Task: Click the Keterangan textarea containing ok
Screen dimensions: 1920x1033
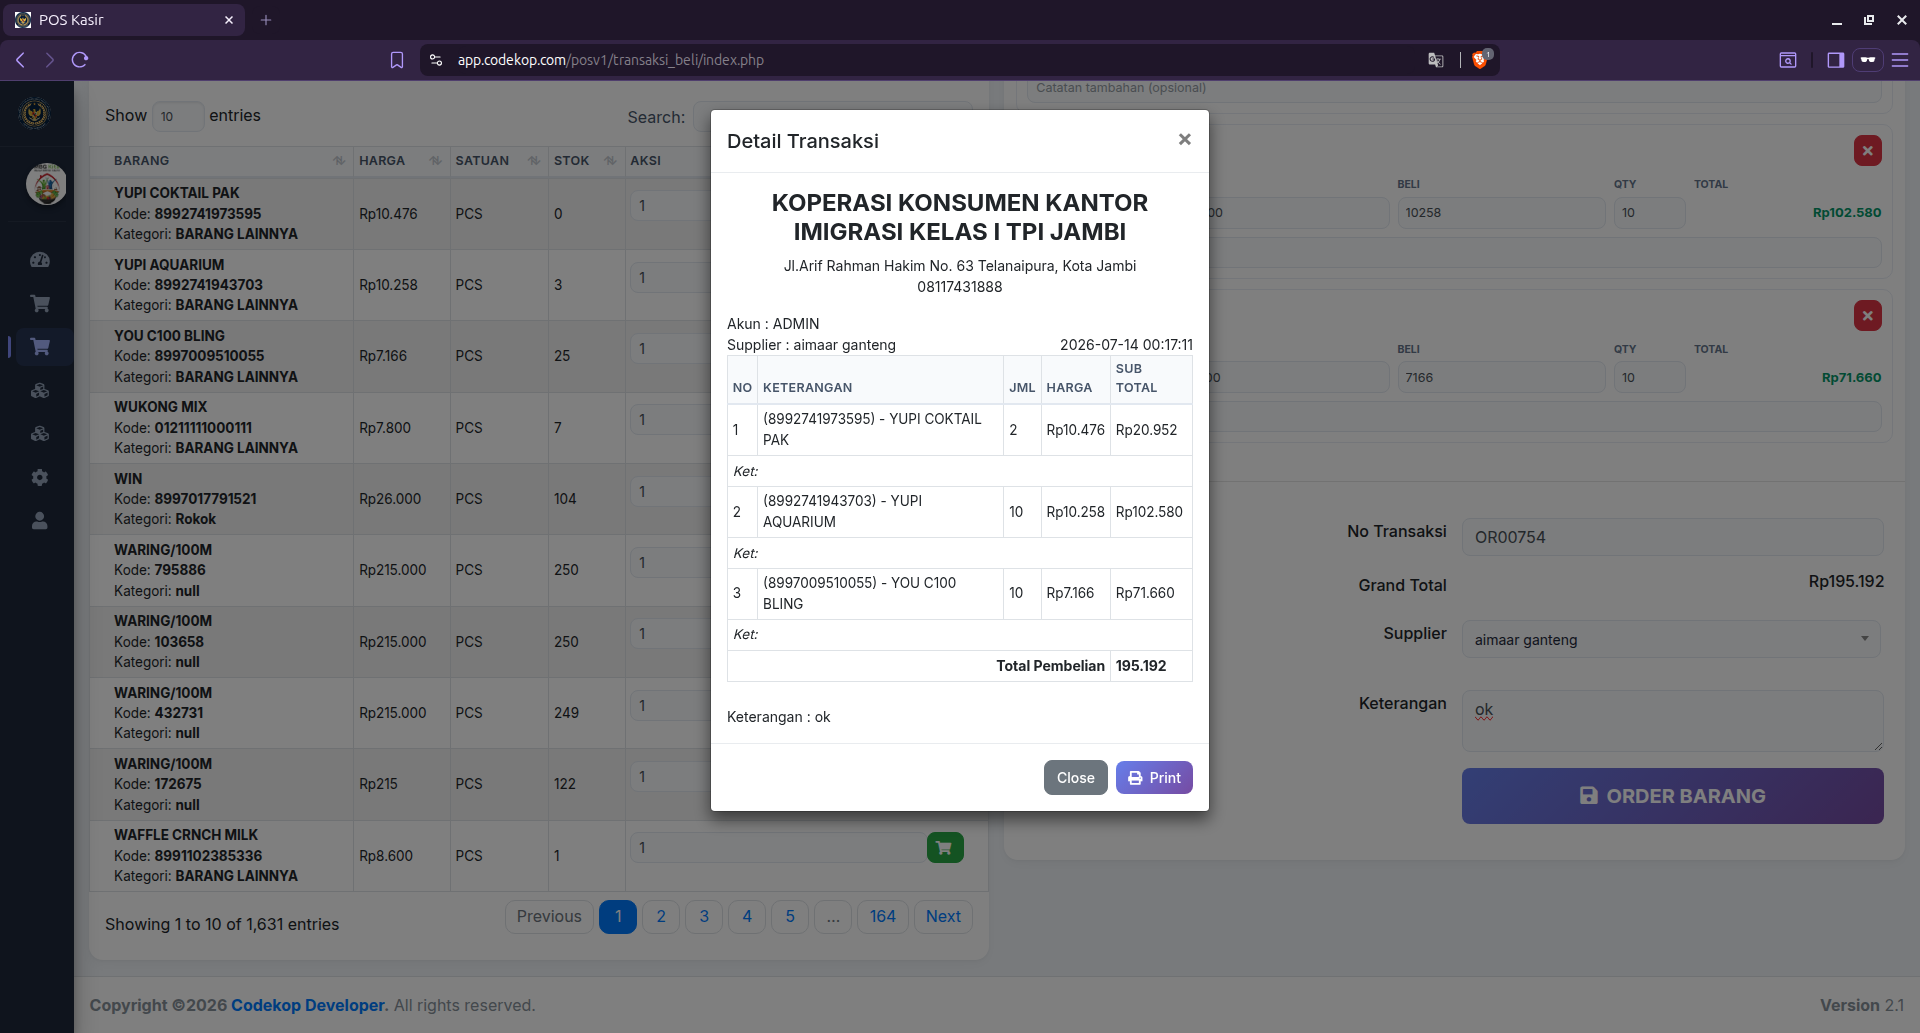Action: pos(1672,720)
